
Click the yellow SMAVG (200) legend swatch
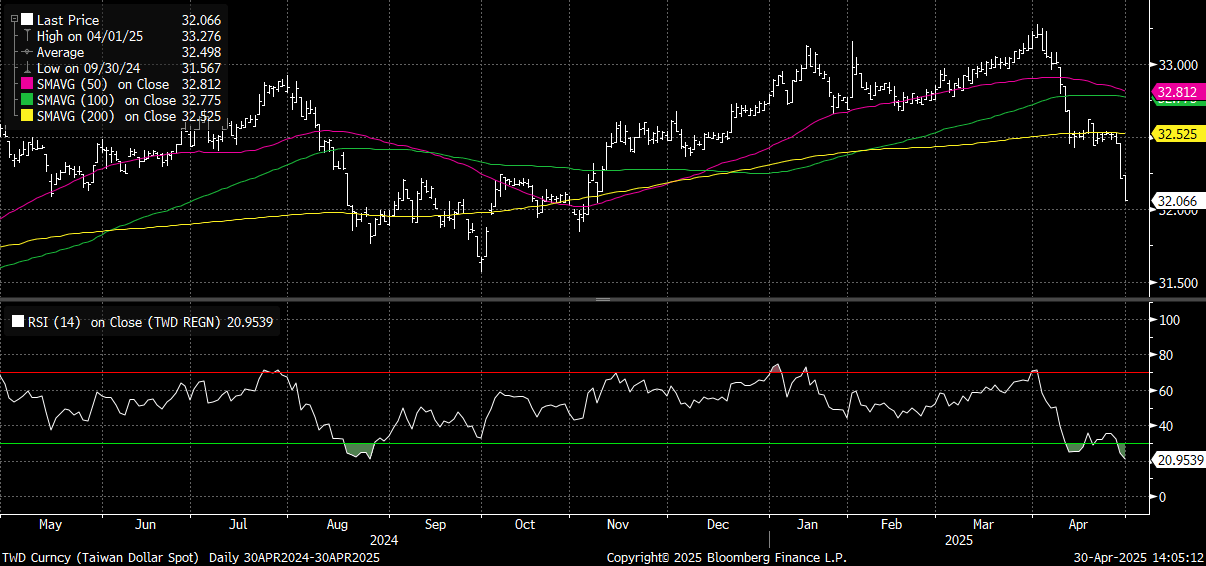pos(27,116)
